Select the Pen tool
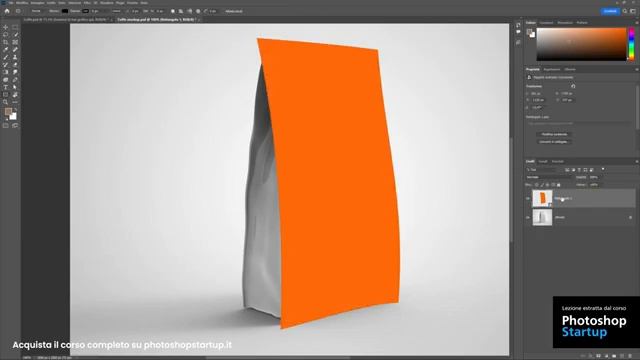This screenshot has height=360, width=640. click(15, 80)
